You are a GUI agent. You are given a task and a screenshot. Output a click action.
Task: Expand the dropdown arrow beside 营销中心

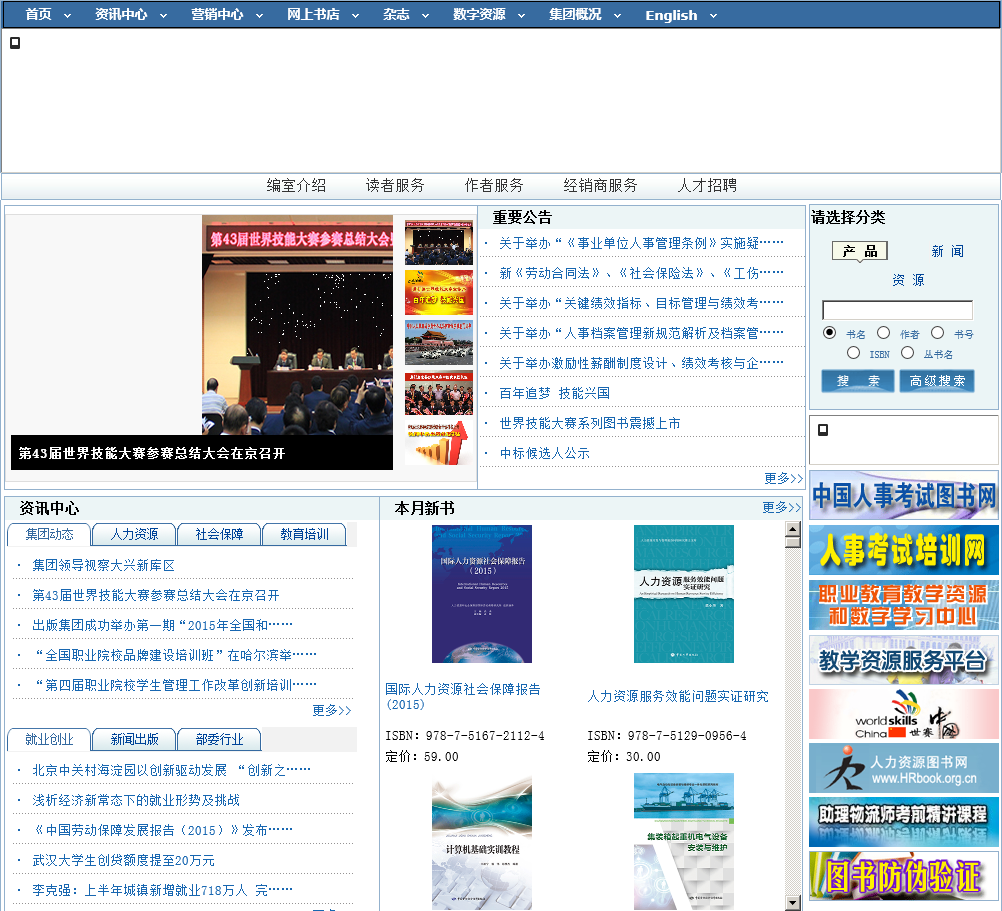[259, 15]
